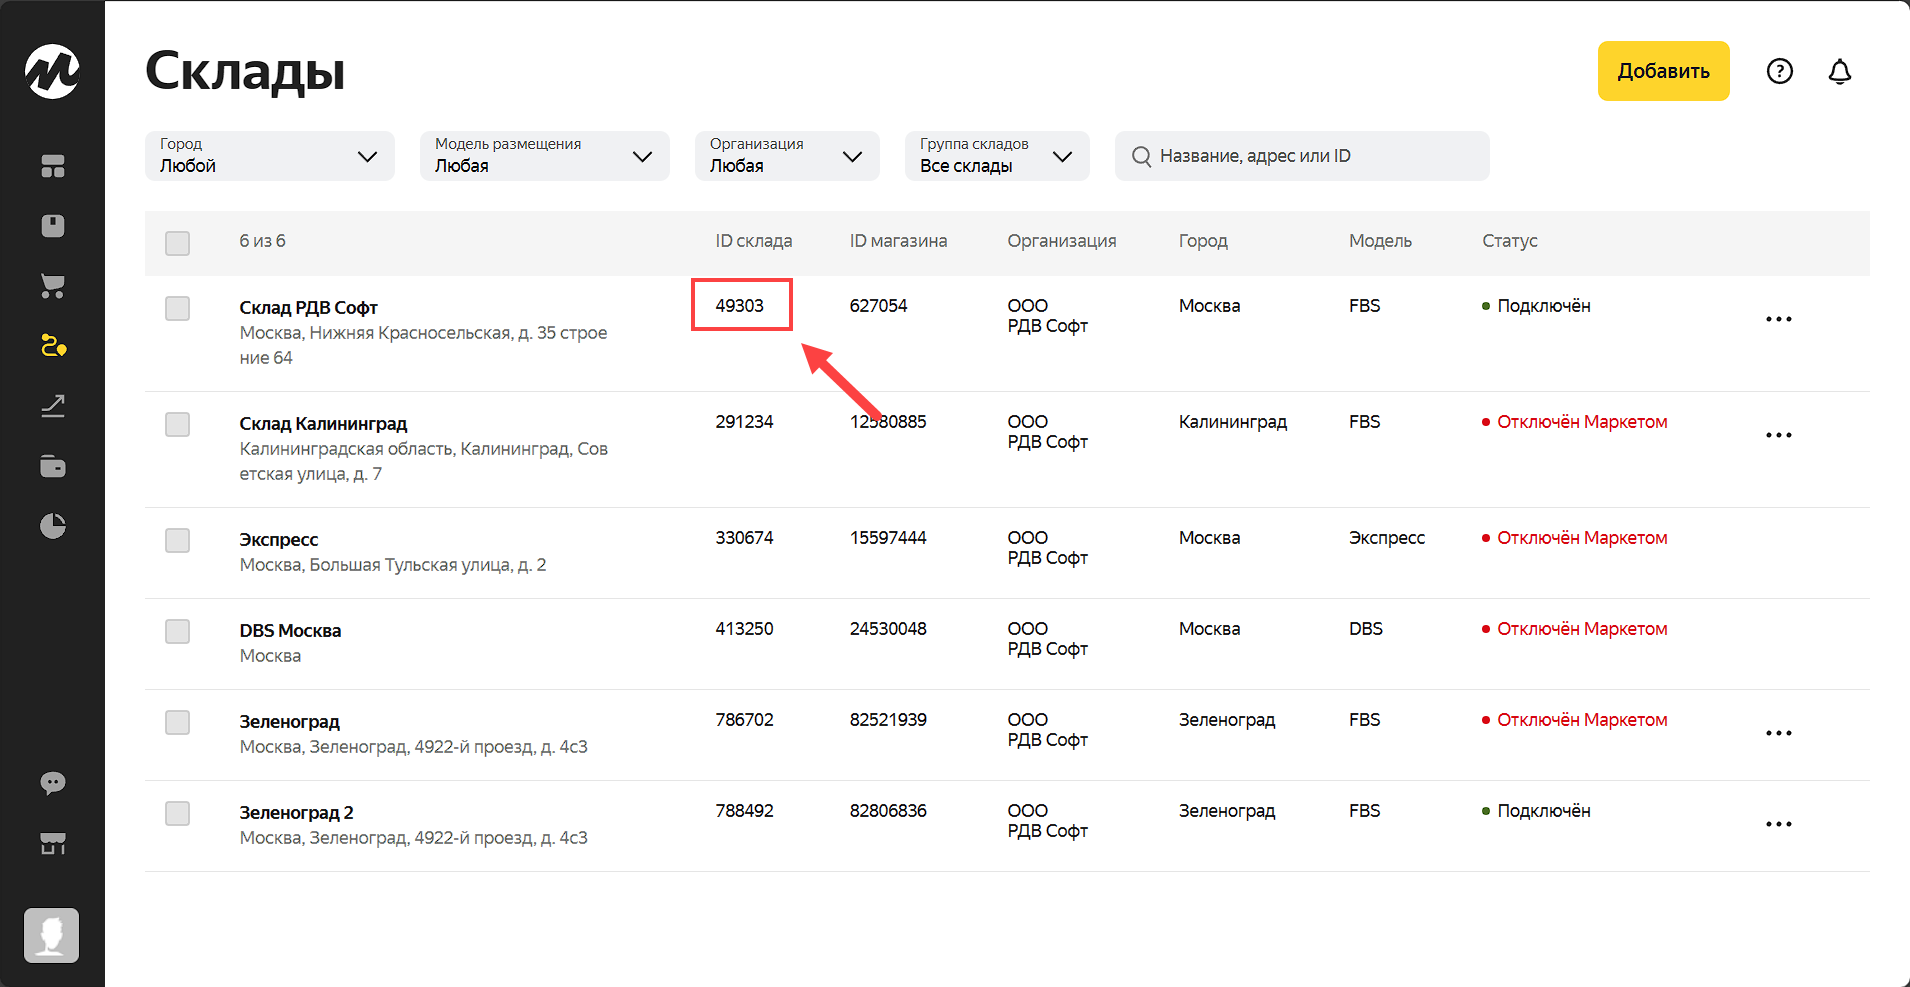Select the Зеленоград 2 checkbox
The width and height of the screenshot is (1910, 987).
[178, 813]
